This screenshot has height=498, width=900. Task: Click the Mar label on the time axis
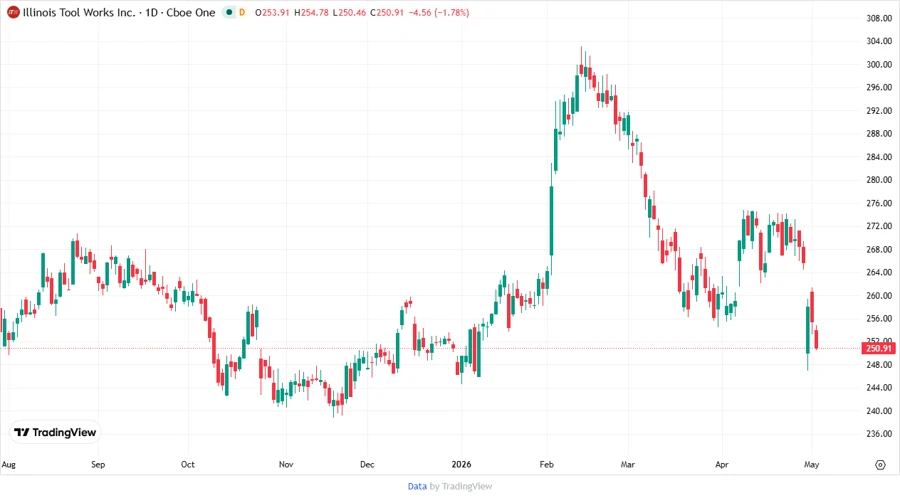[627, 465]
